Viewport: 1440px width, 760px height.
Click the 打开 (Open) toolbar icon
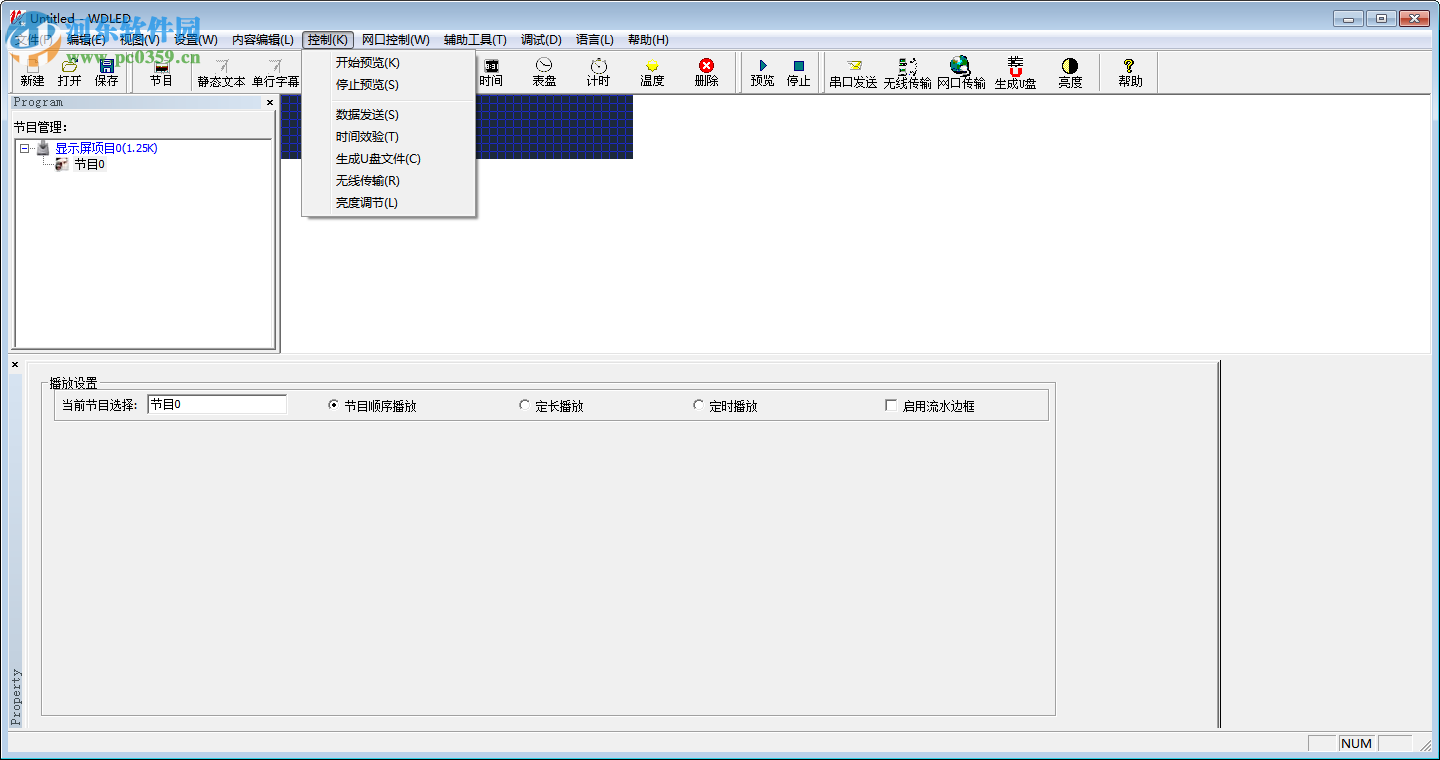coord(69,73)
